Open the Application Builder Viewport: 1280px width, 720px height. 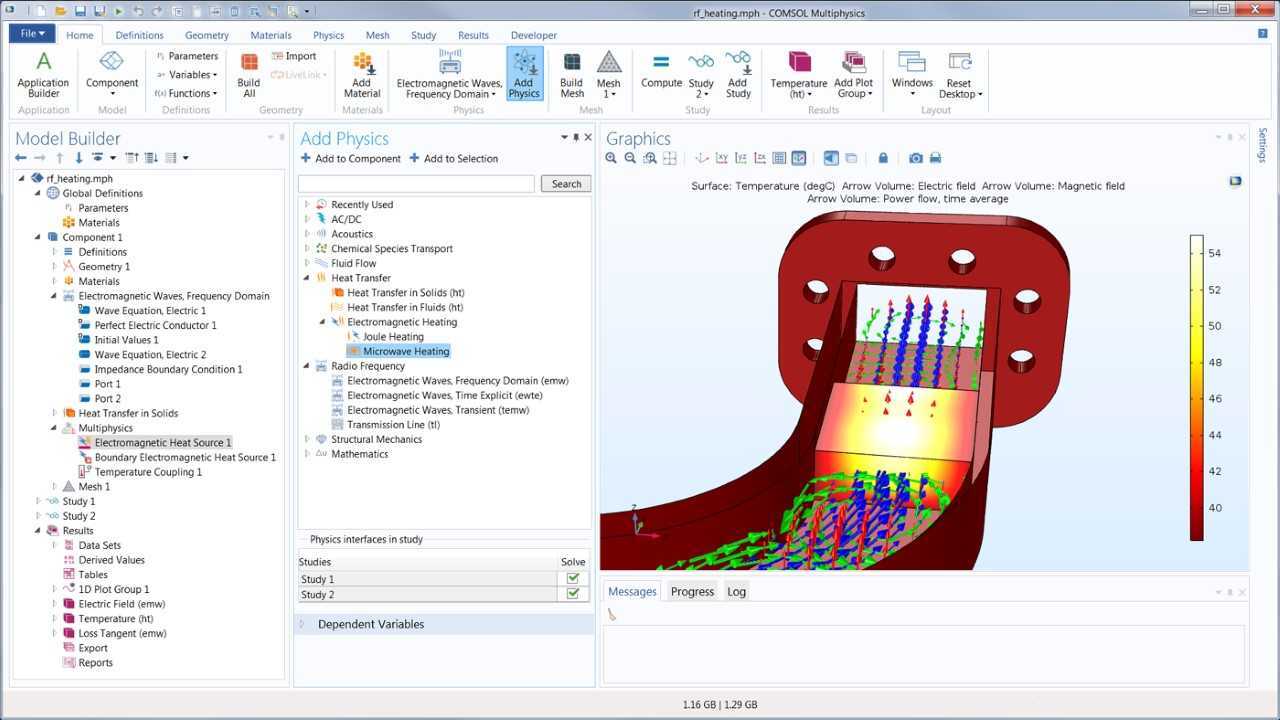42,75
